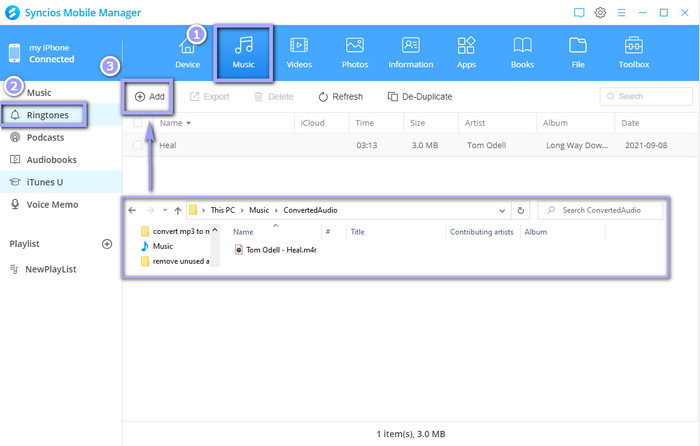This screenshot has width=700, height=446.
Task: Click the Delete button
Action: click(274, 97)
